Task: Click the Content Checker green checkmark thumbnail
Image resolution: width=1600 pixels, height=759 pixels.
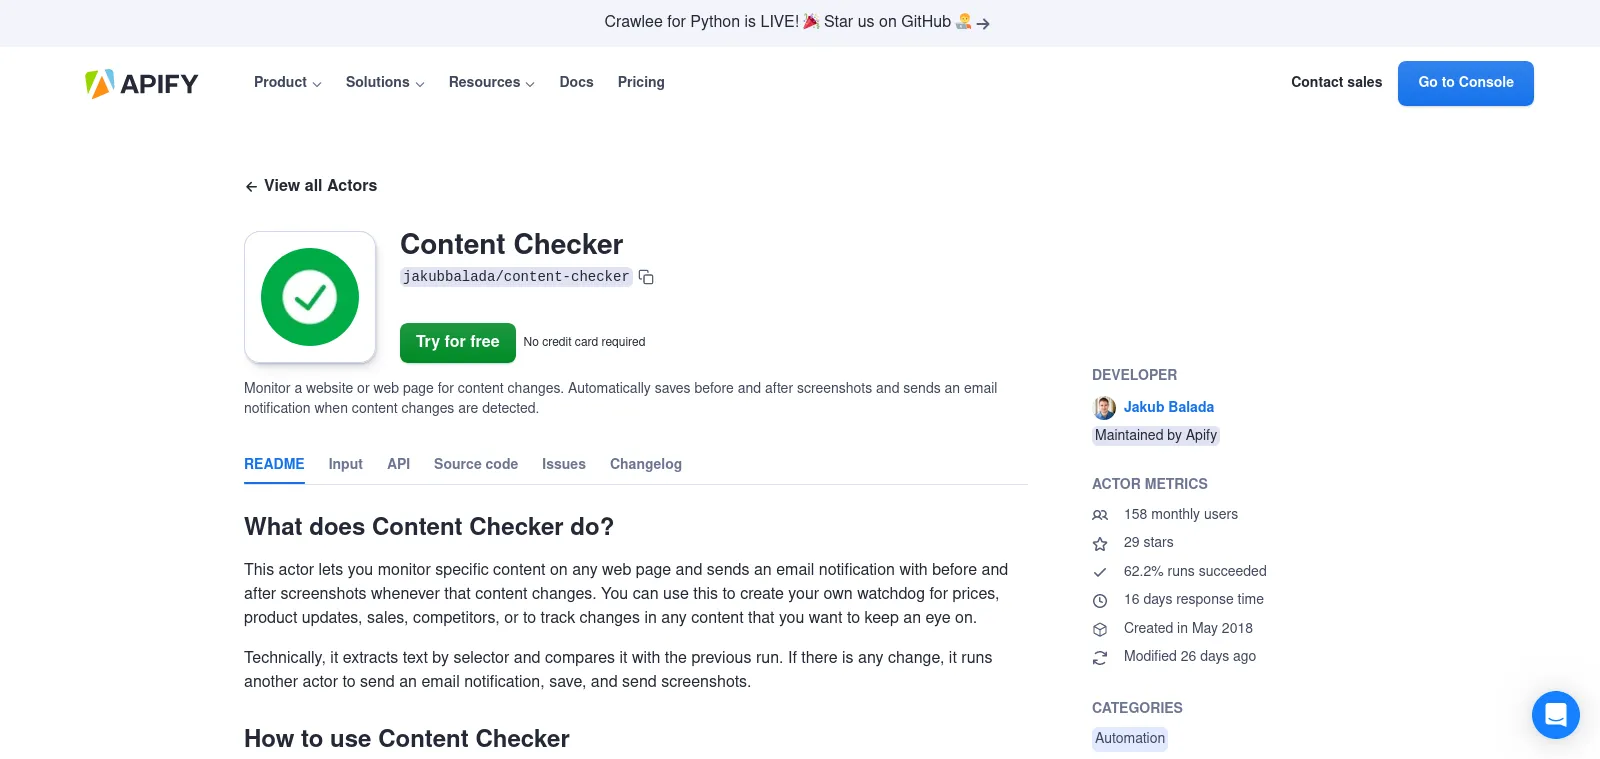Action: click(x=310, y=297)
